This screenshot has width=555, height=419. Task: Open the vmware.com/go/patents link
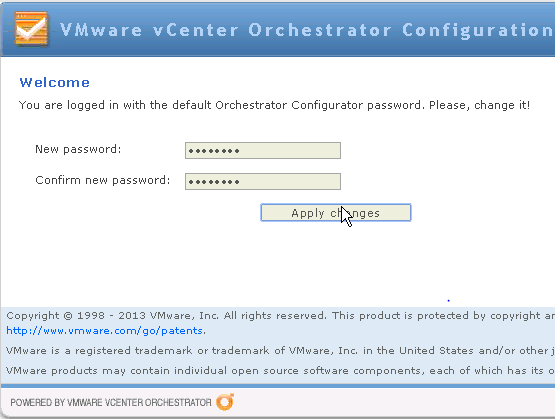(x=106, y=331)
